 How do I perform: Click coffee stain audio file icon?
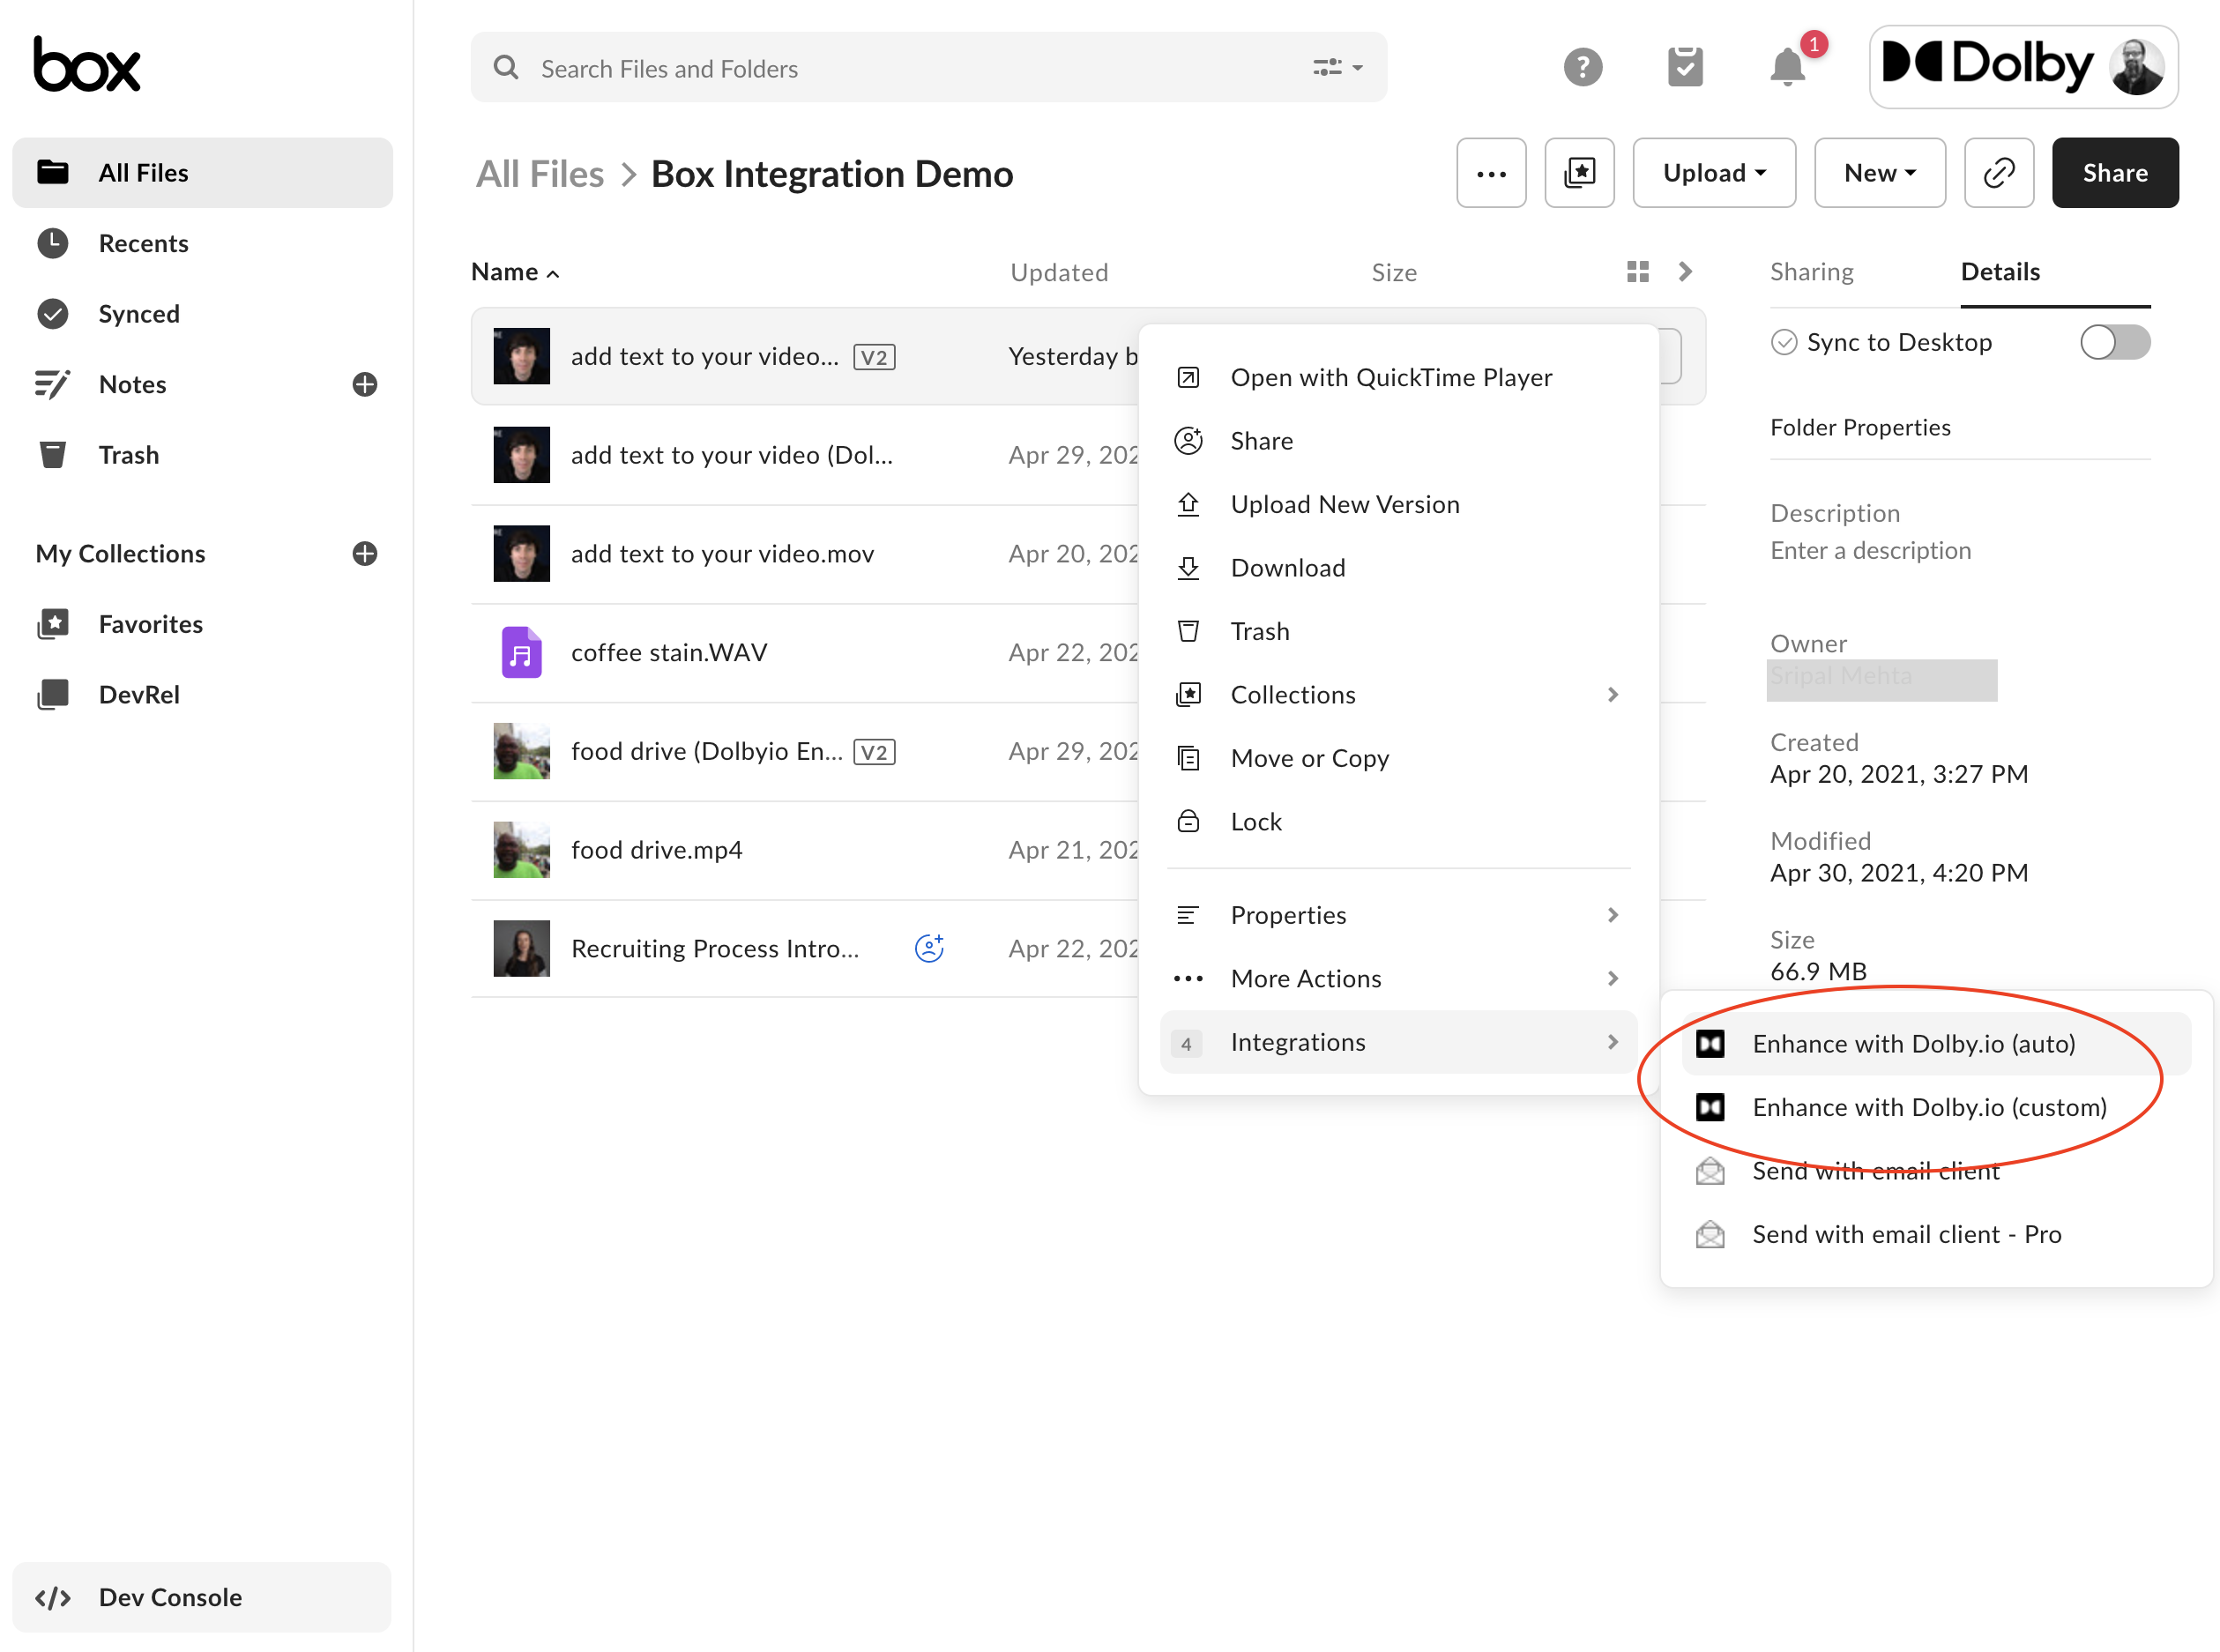tap(521, 652)
